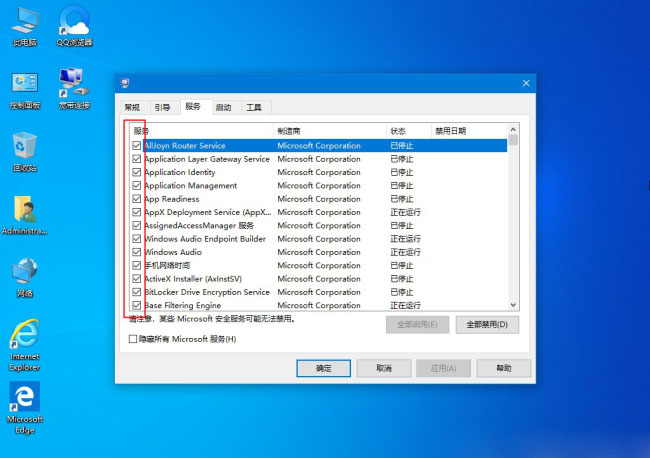
Task: Select BitLocker Drive Encryption Service row text
Action: [x=207, y=292]
